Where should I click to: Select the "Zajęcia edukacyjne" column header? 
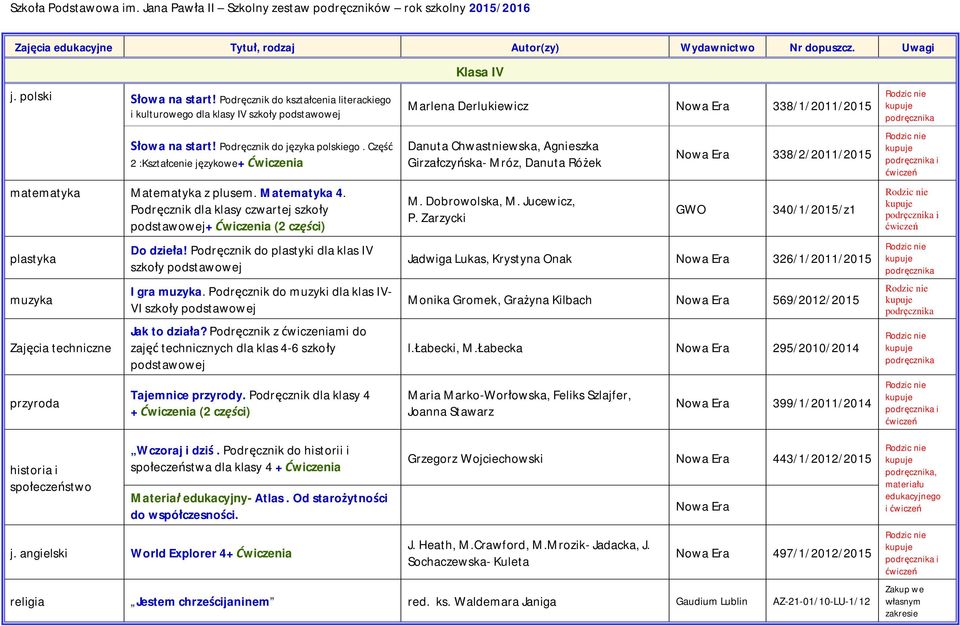pos(64,48)
